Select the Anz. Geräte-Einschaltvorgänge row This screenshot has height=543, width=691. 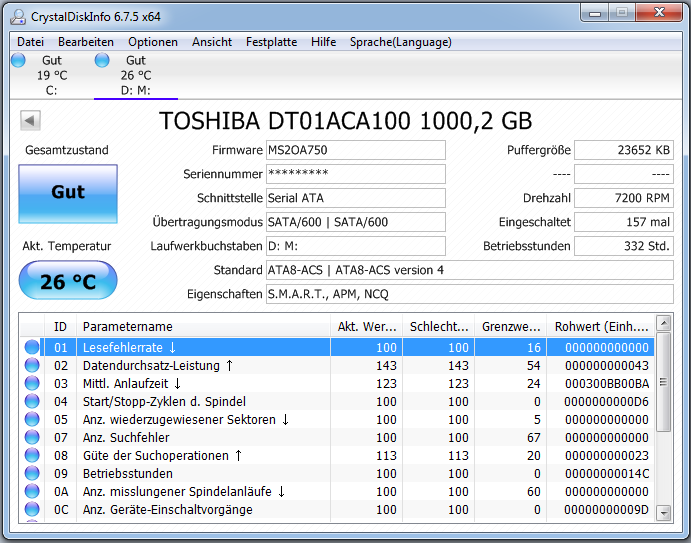[337, 510]
